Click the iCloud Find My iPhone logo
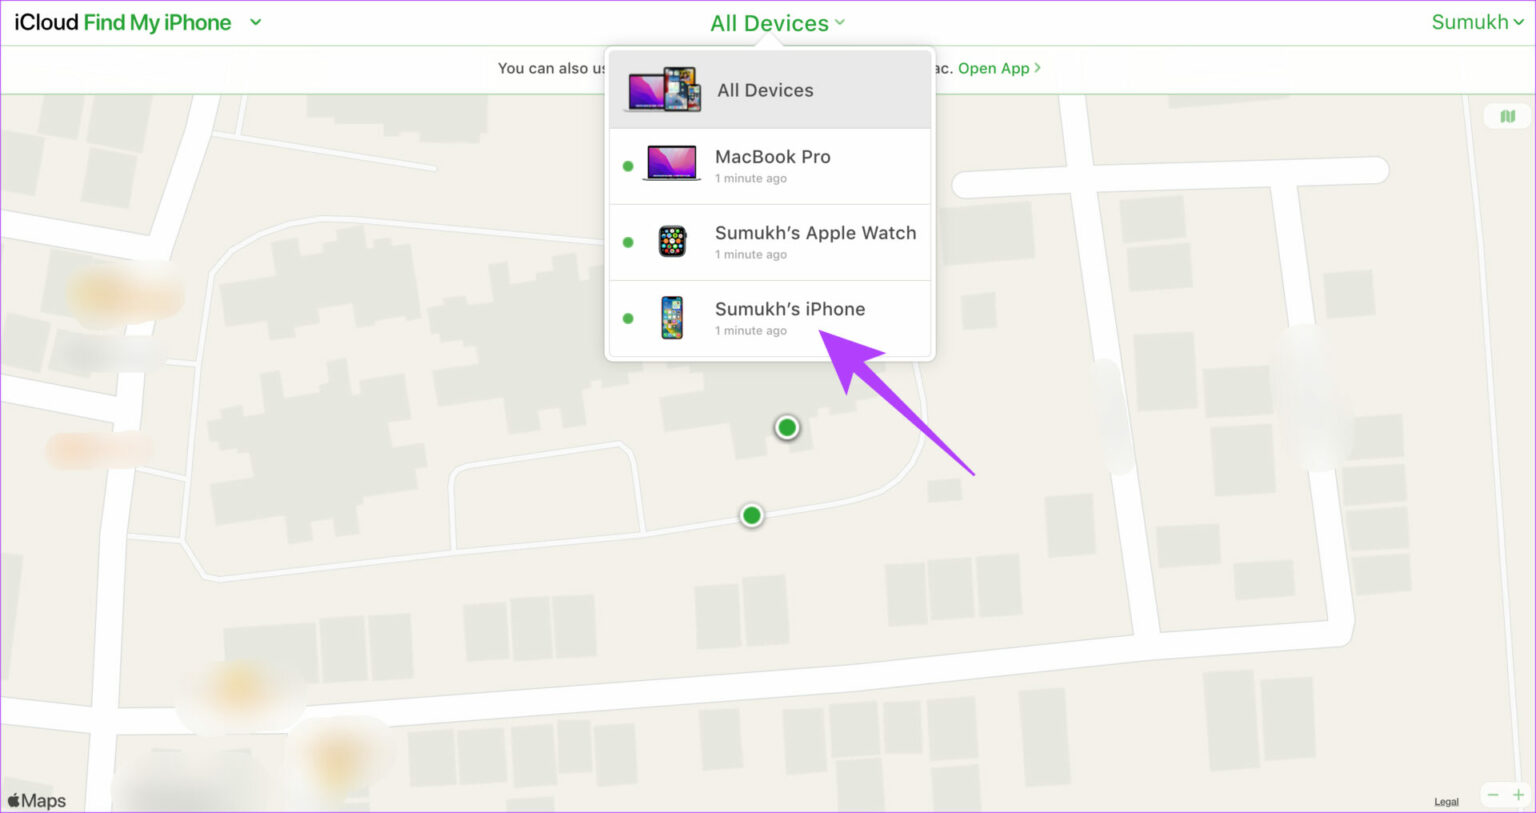The width and height of the screenshot is (1536, 813). point(120,21)
